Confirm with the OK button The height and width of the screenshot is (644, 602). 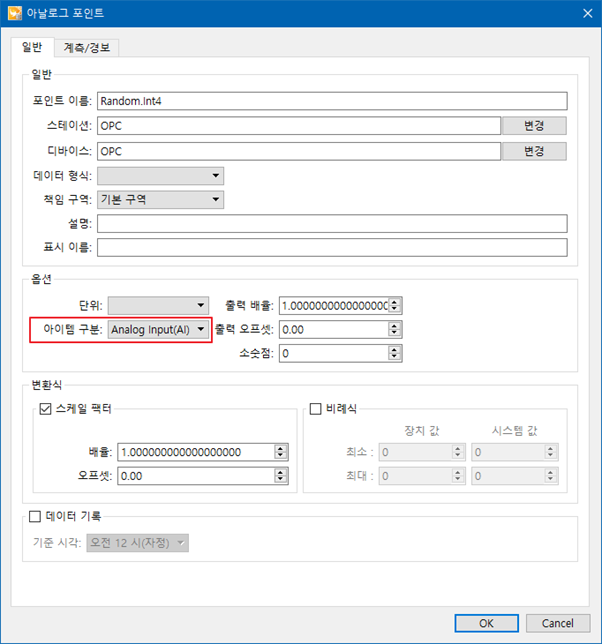487,623
